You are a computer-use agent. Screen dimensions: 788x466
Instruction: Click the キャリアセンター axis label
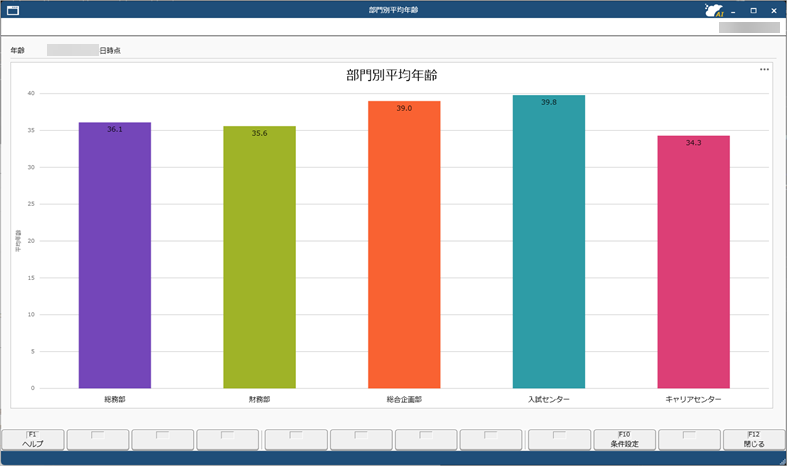coord(694,399)
